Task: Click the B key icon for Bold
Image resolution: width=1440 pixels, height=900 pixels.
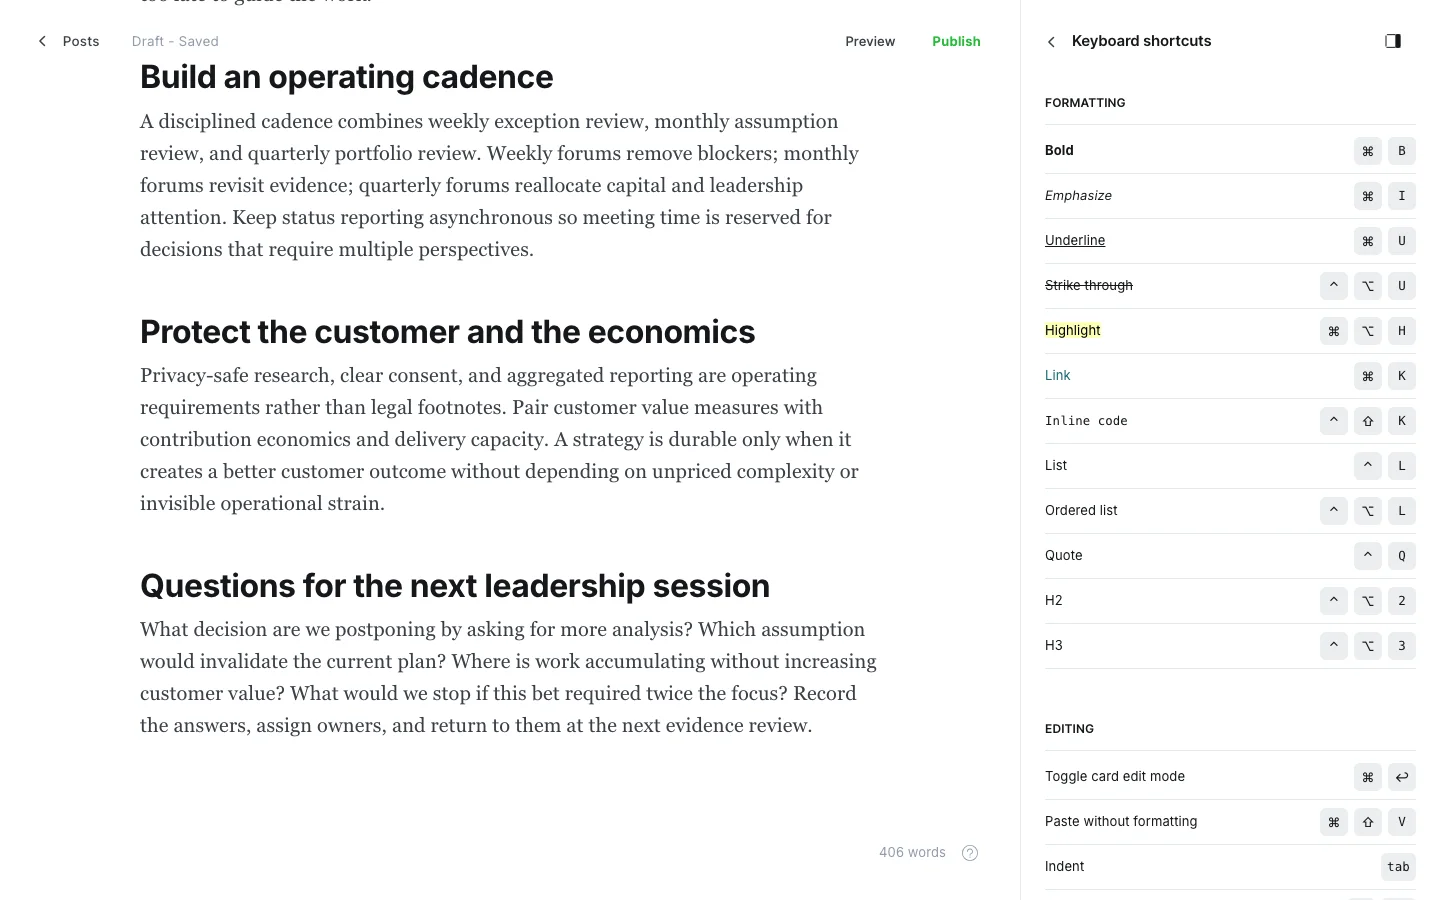Action: pos(1402,151)
